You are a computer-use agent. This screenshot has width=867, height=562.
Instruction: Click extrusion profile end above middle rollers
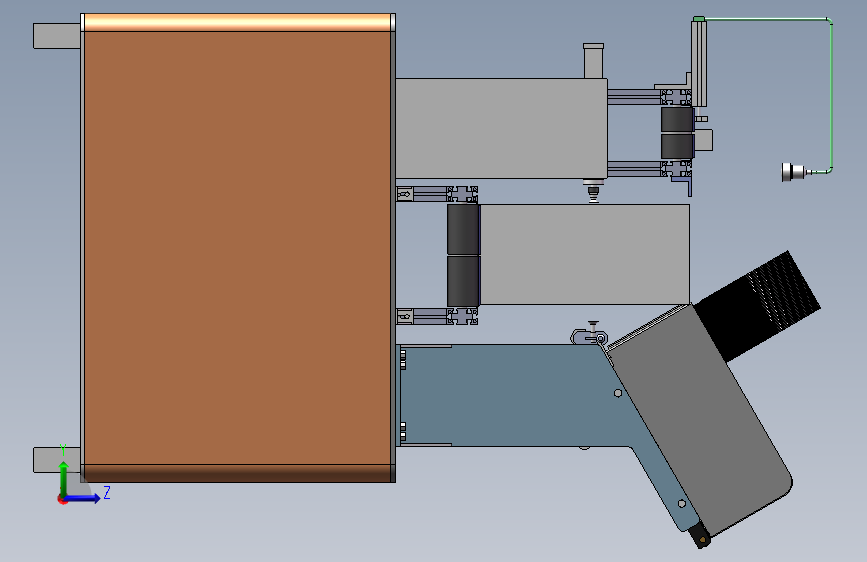click(462, 194)
